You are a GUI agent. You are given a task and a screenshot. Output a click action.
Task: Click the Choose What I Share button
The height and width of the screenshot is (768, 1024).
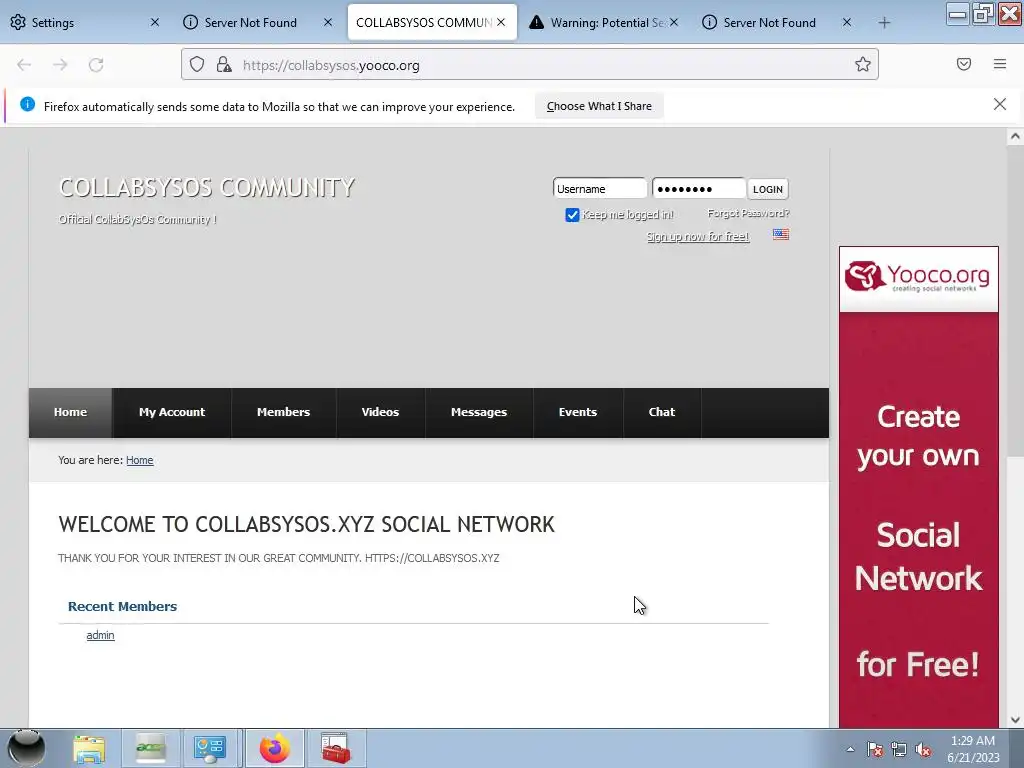[x=599, y=106]
